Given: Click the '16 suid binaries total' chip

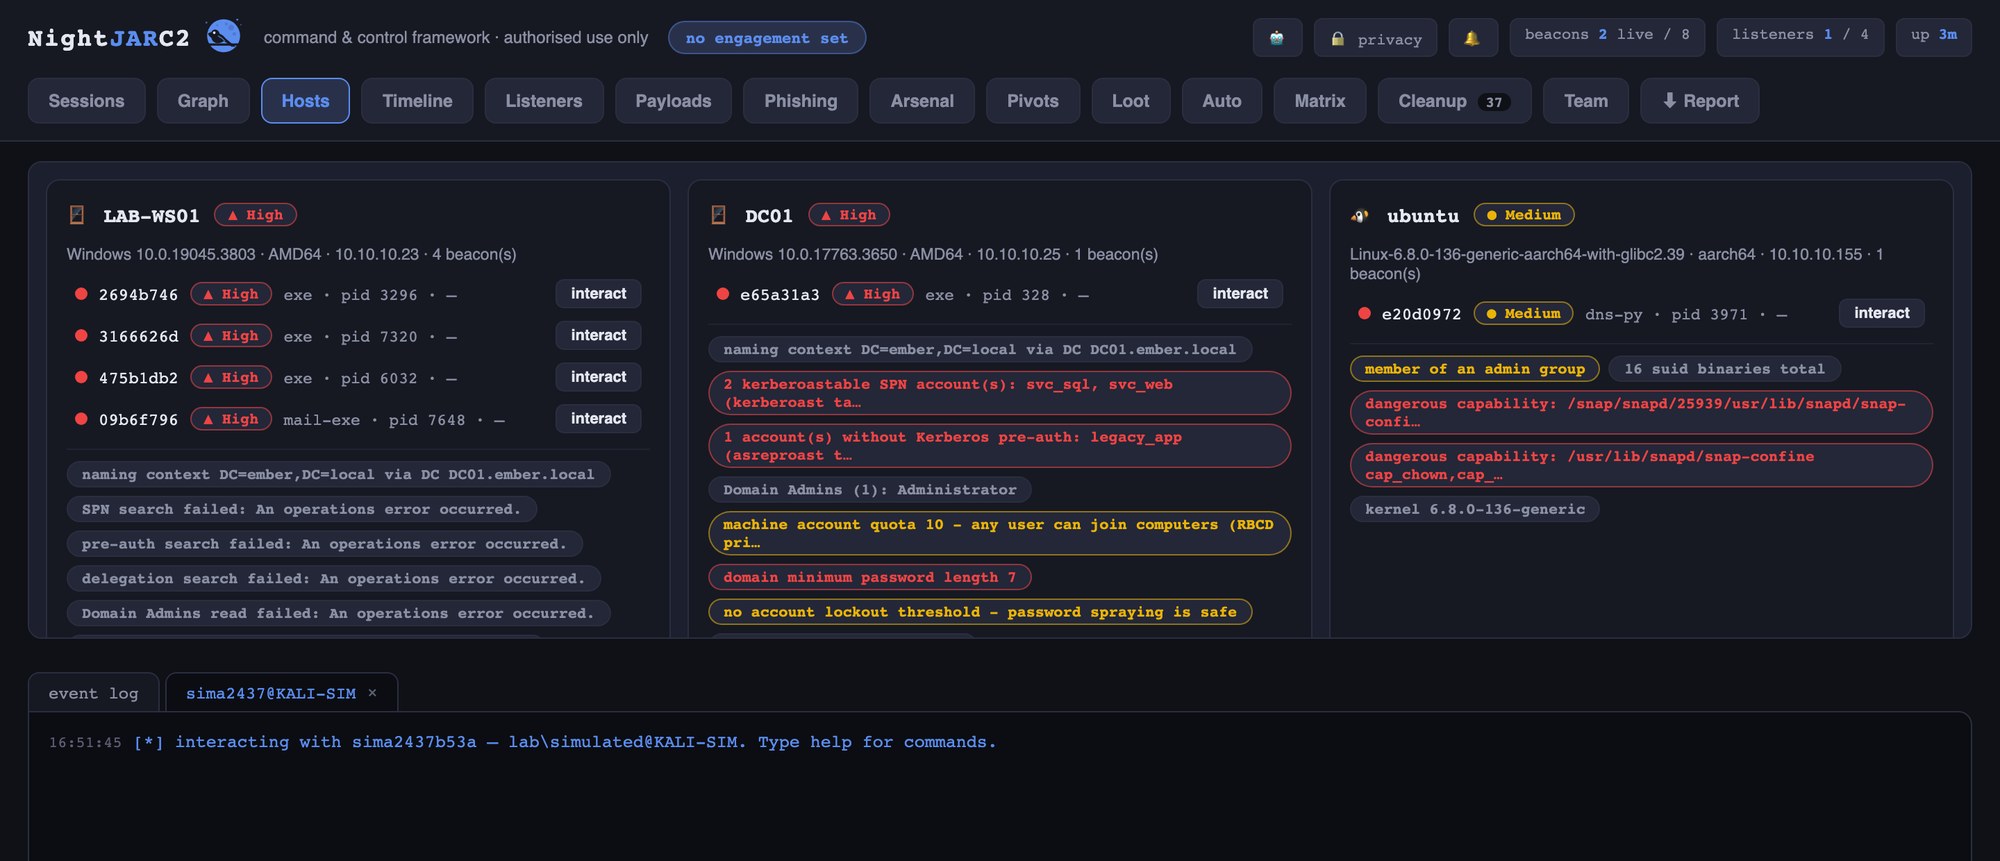Looking at the screenshot, I should point(1725,369).
